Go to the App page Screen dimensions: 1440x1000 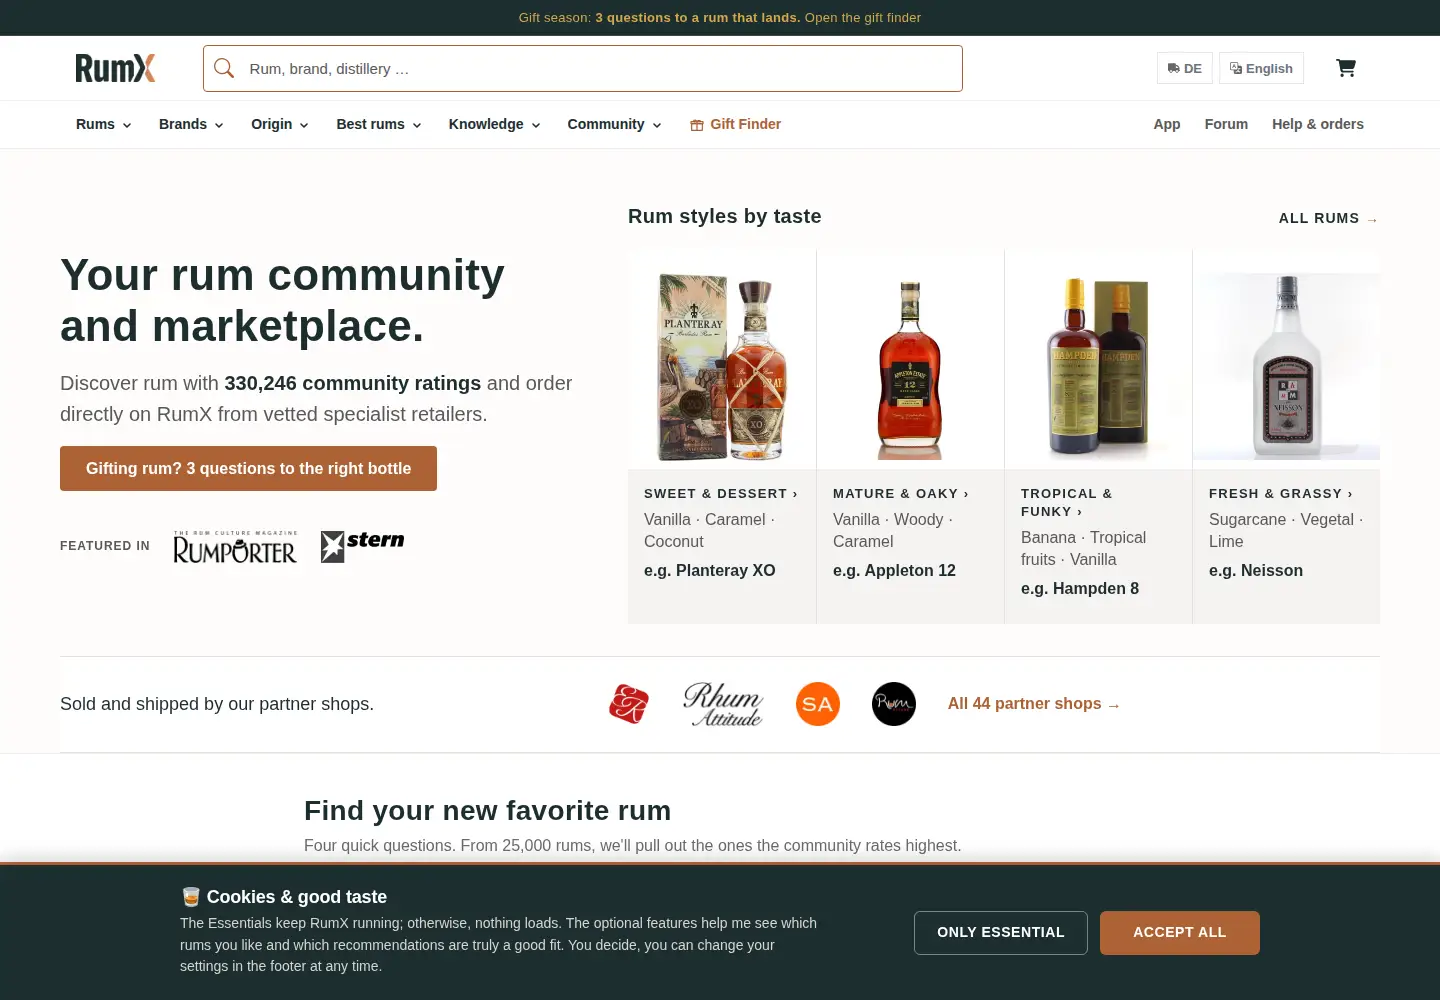[x=1167, y=124]
